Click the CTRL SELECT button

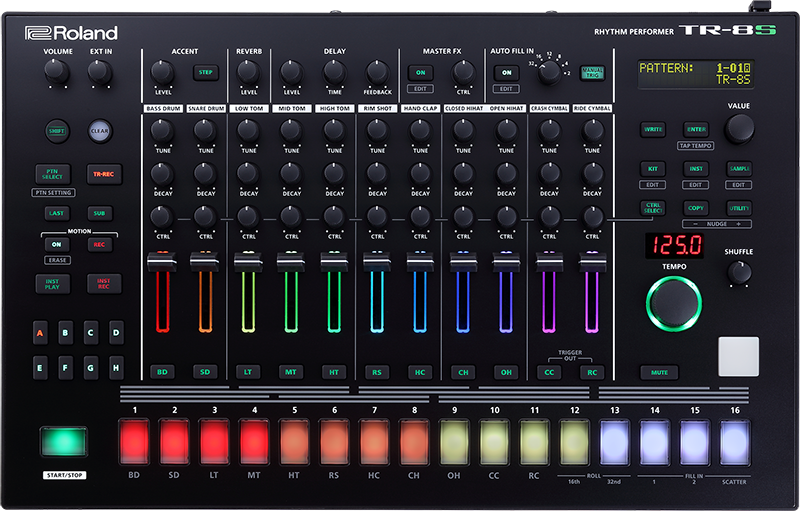tap(653, 208)
